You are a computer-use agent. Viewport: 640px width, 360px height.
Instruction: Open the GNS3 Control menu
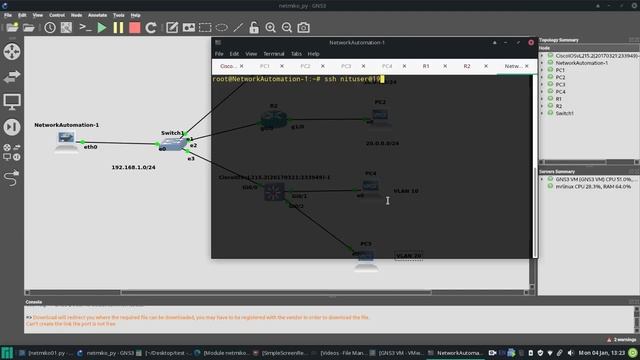(x=57, y=15)
